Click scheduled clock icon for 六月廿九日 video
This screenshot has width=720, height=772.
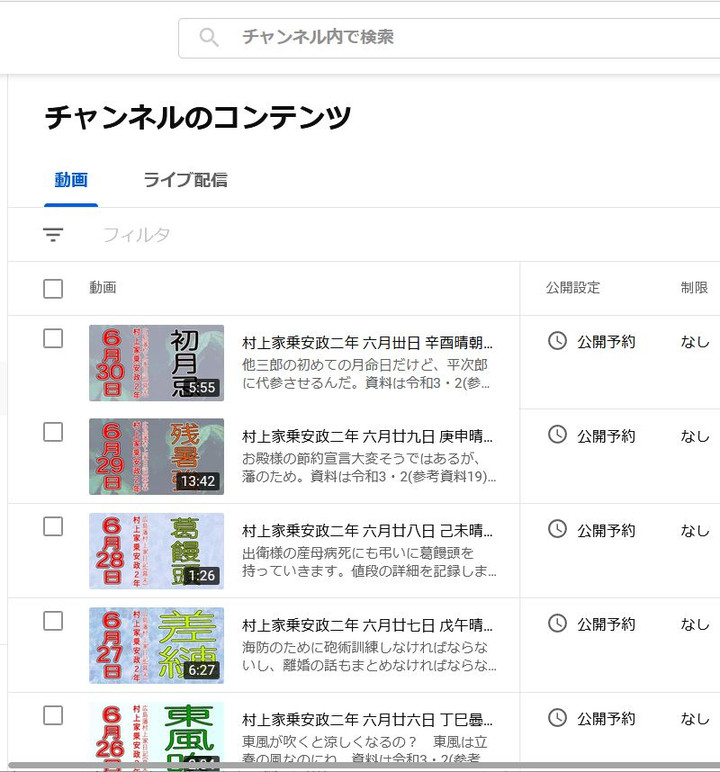tap(557, 435)
